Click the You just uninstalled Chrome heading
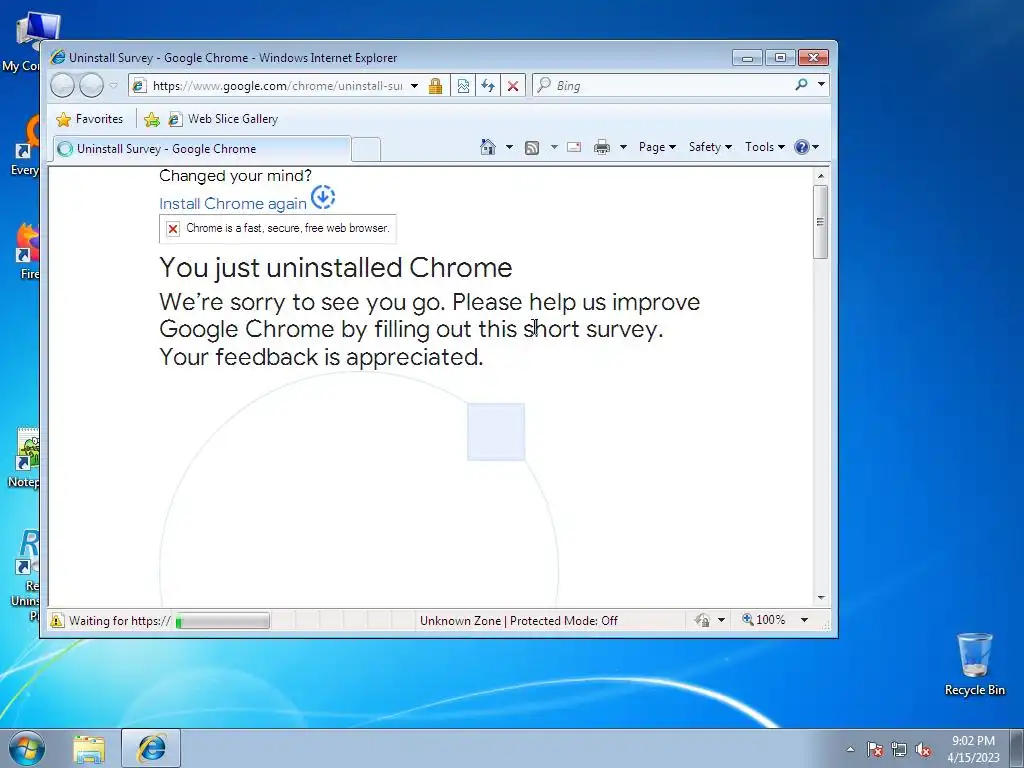 [x=336, y=268]
